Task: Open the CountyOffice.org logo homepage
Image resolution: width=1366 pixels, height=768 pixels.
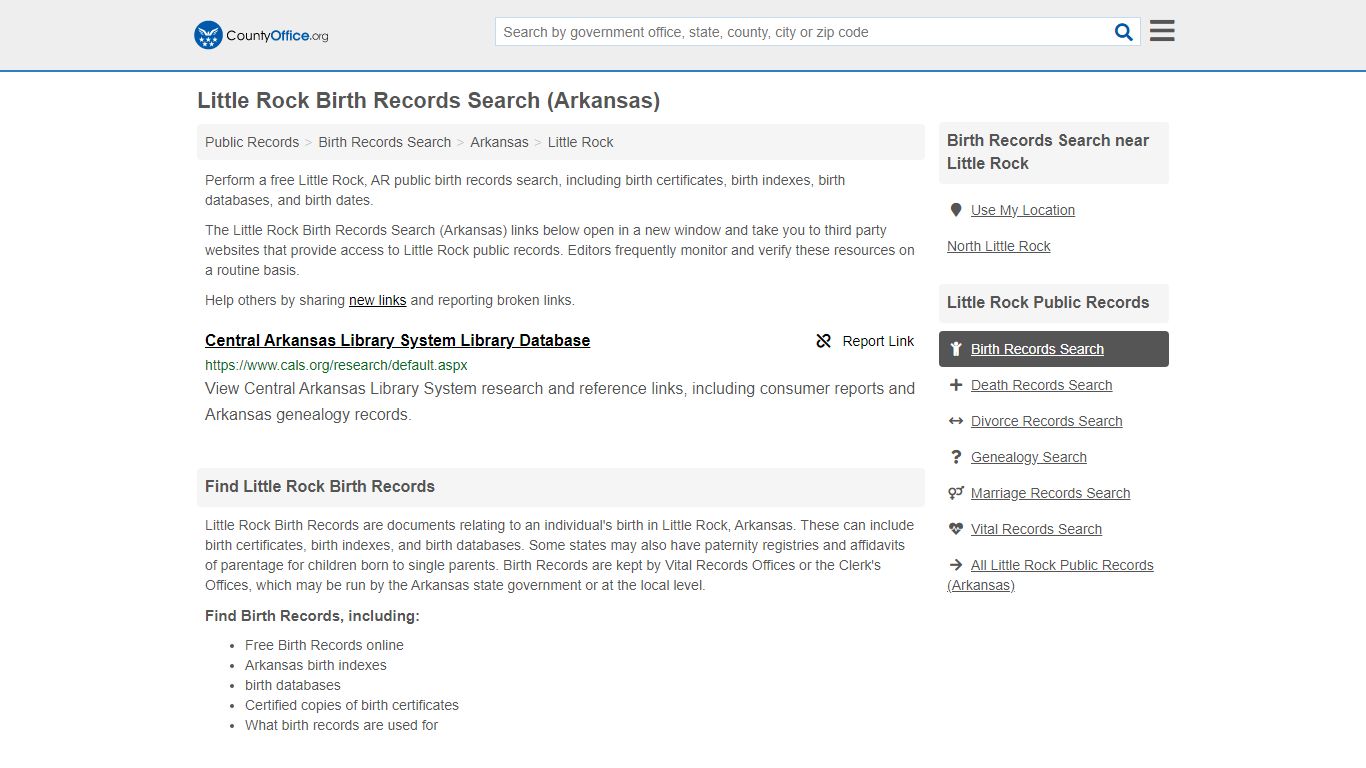Action: point(261,35)
